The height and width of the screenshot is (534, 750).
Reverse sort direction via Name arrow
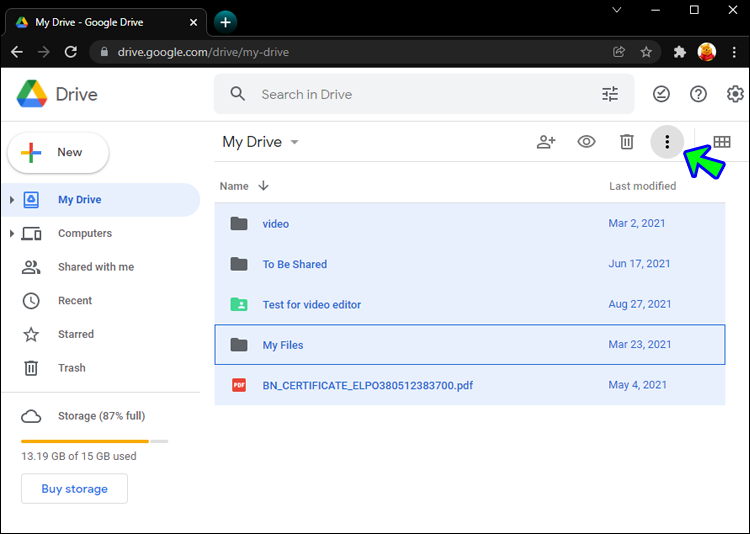coord(264,186)
